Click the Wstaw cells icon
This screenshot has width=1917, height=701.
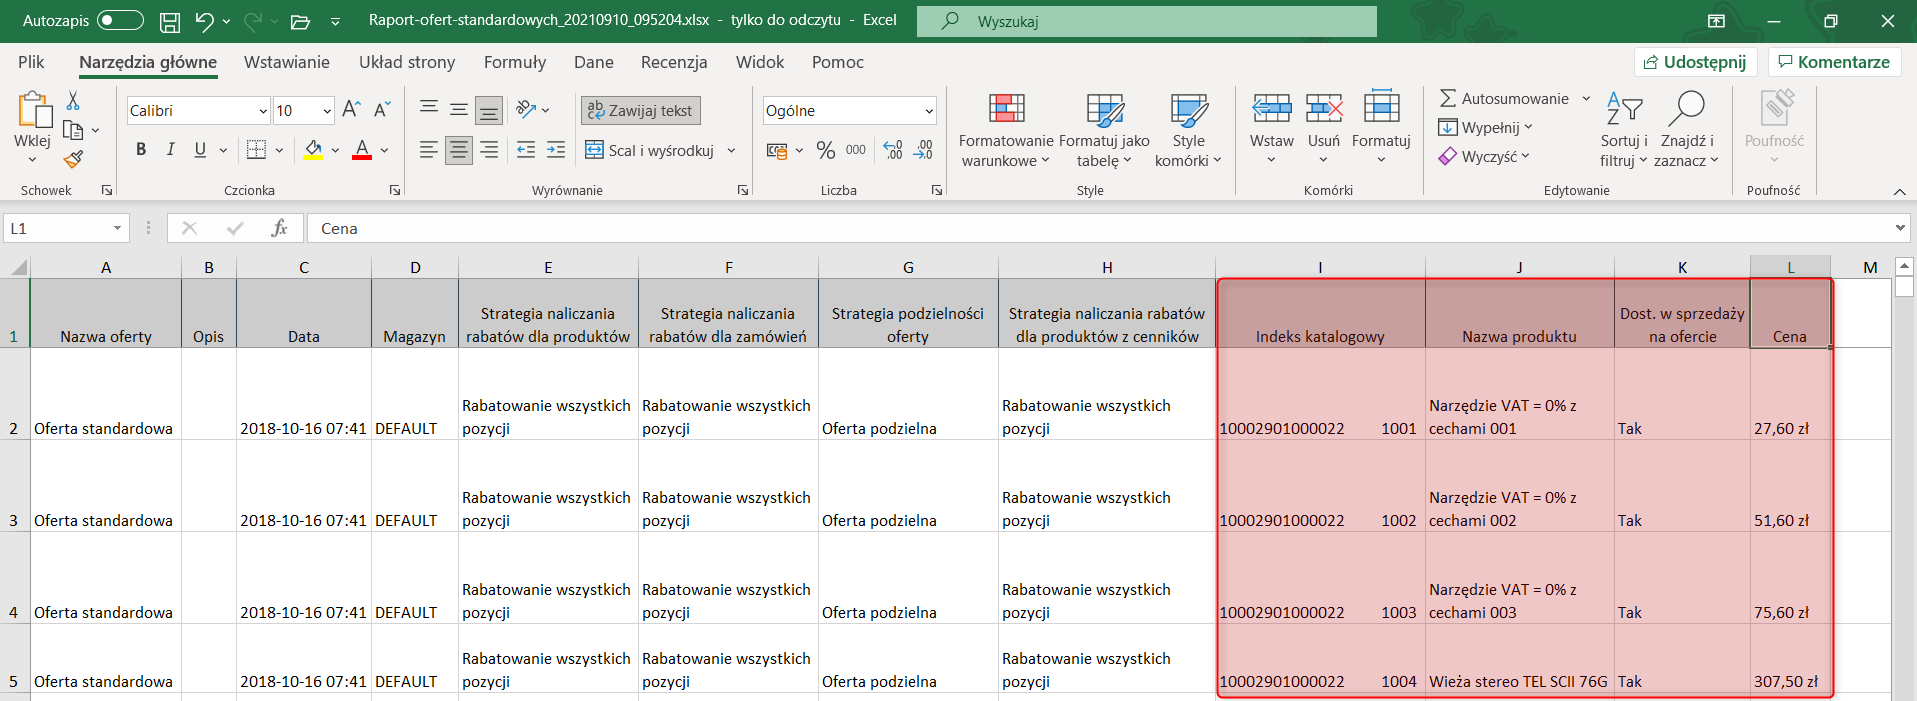tap(1272, 108)
